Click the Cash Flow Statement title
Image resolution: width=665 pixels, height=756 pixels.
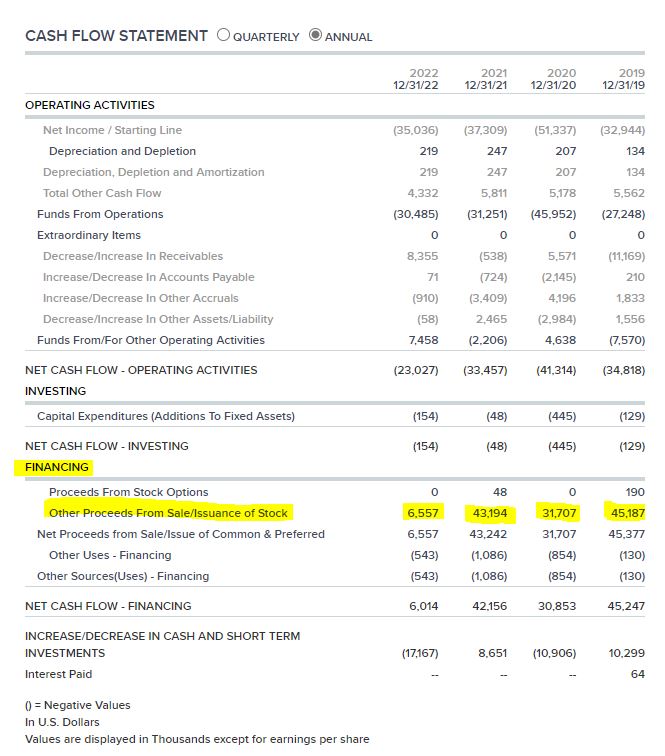point(116,36)
